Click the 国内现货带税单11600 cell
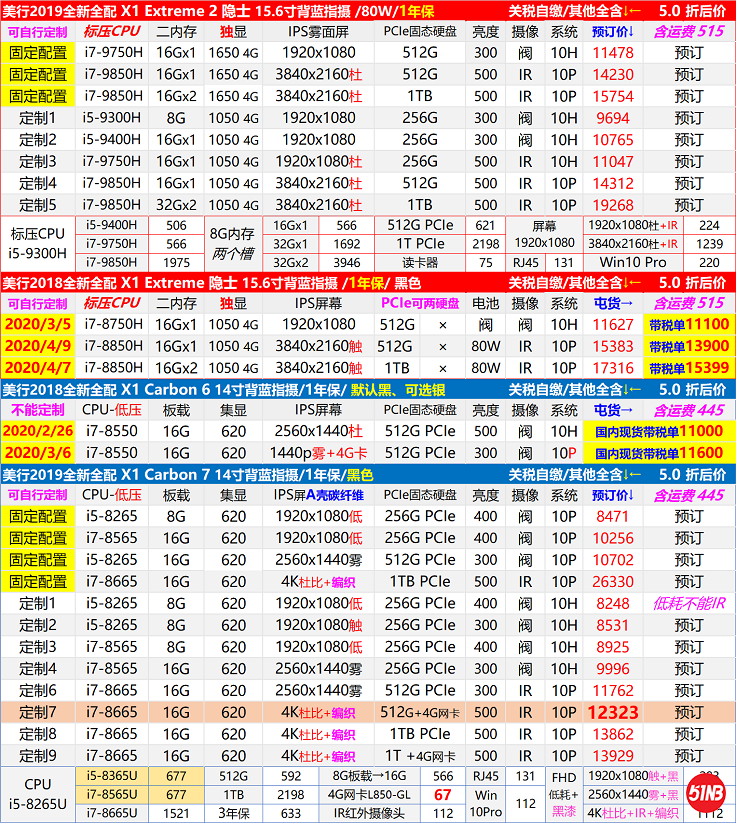This screenshot has height=823, width=736. [658, 453]
